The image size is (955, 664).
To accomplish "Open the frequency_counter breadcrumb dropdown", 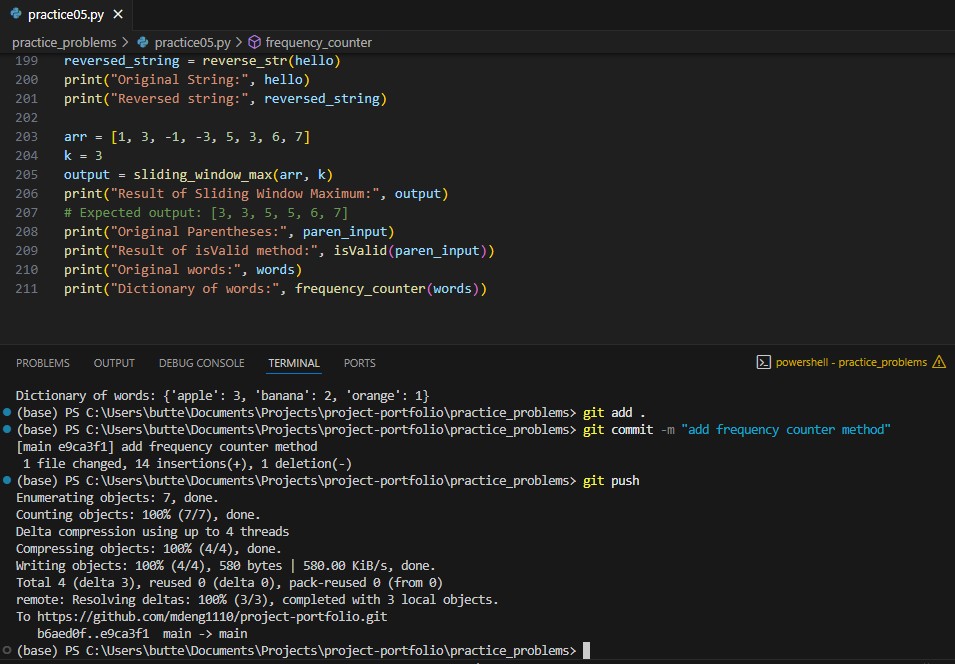I will click(x=320, y=43).
